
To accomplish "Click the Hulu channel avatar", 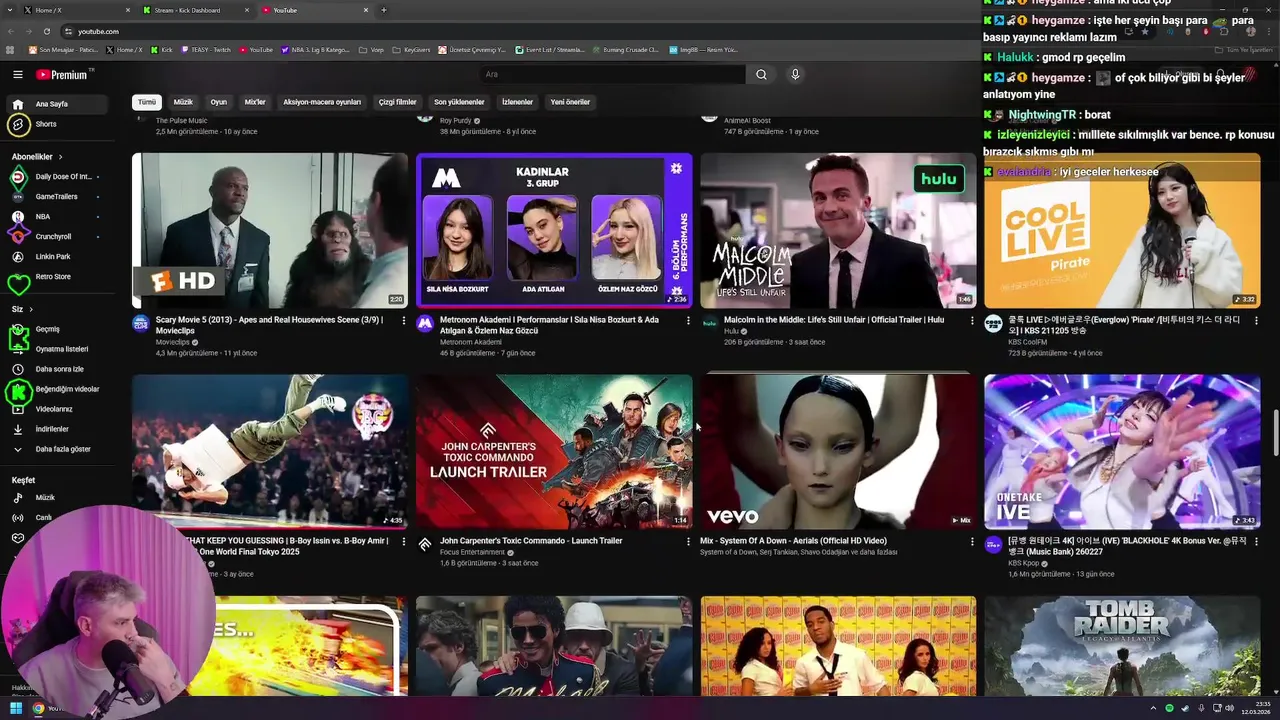I will tap(709, 323).
